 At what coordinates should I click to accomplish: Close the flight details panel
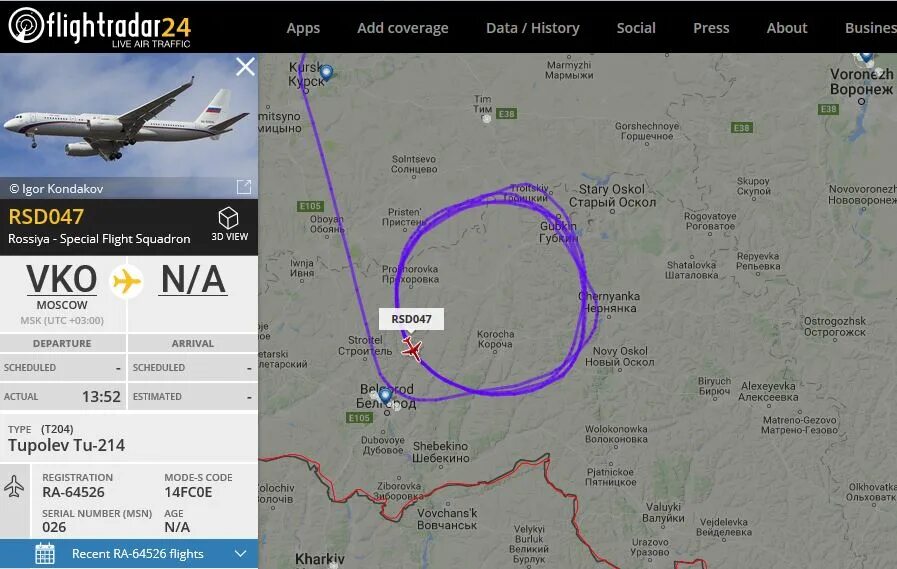point(245,67)
